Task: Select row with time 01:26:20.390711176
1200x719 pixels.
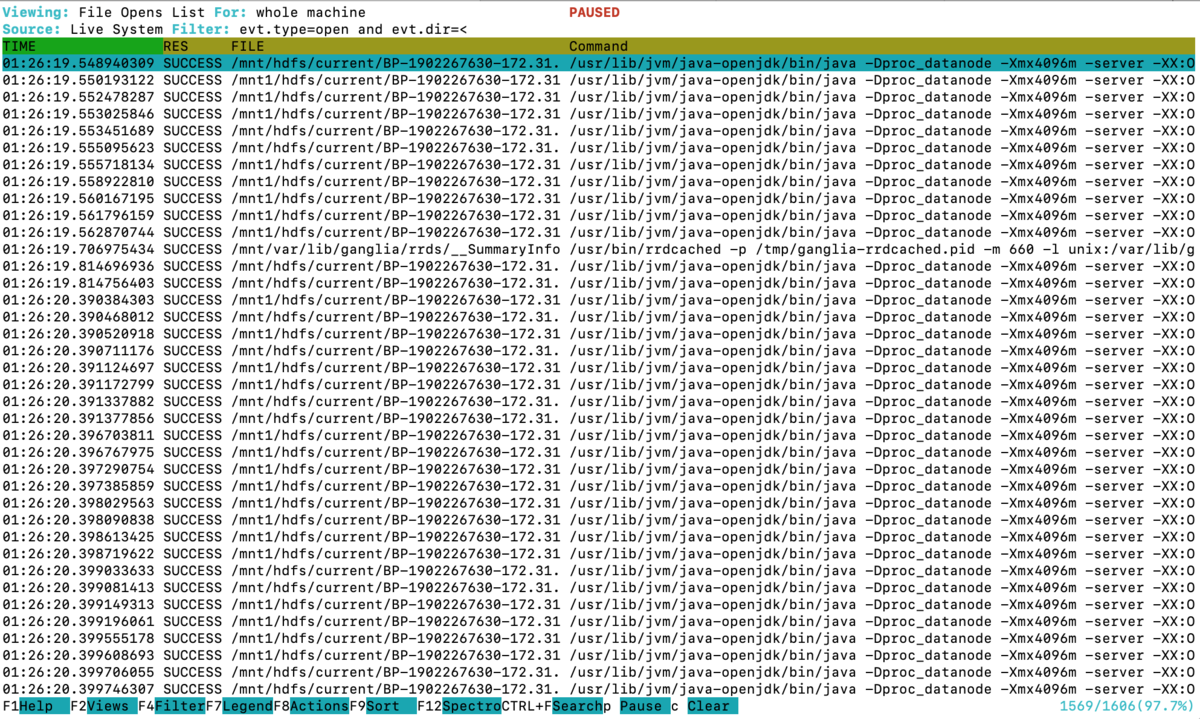Action: coord(600,351)
